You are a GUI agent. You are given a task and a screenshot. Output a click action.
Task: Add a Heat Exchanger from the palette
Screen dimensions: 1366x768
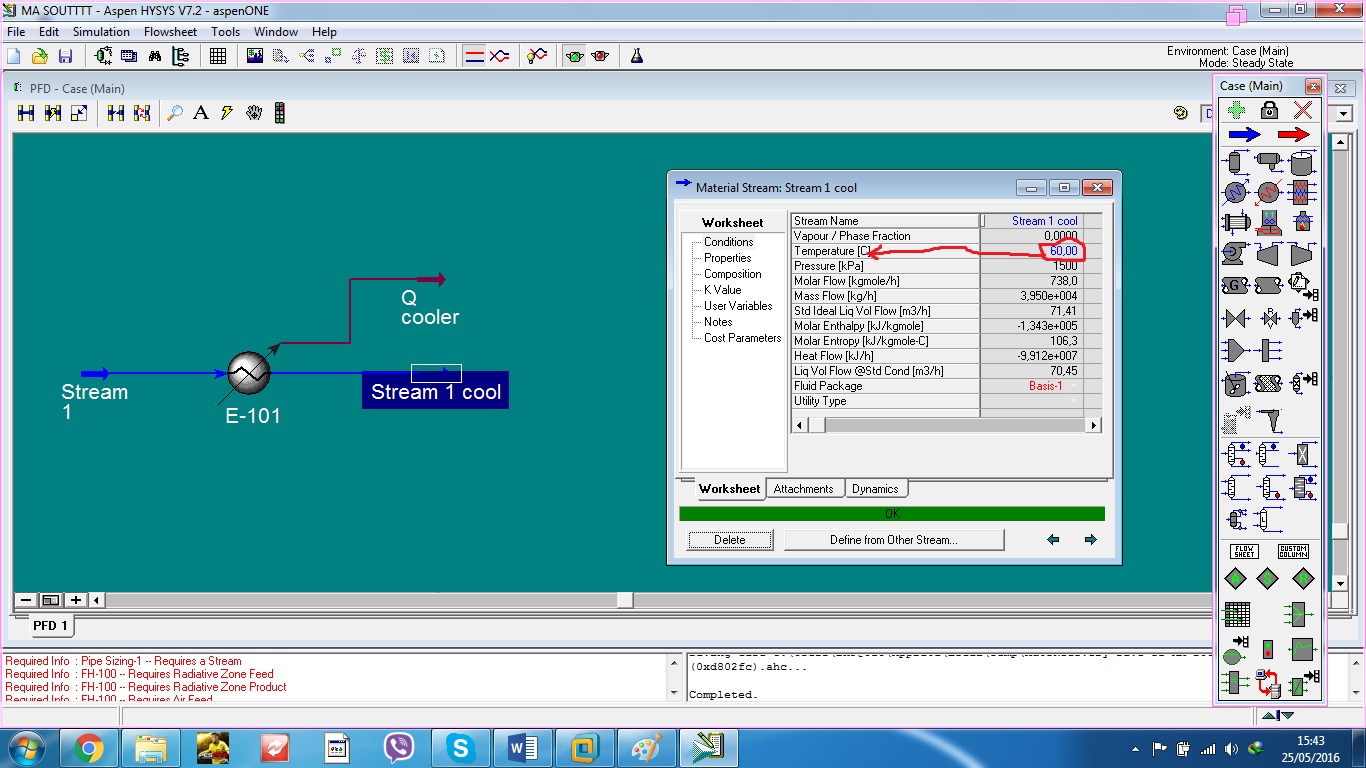[1235, 221]
